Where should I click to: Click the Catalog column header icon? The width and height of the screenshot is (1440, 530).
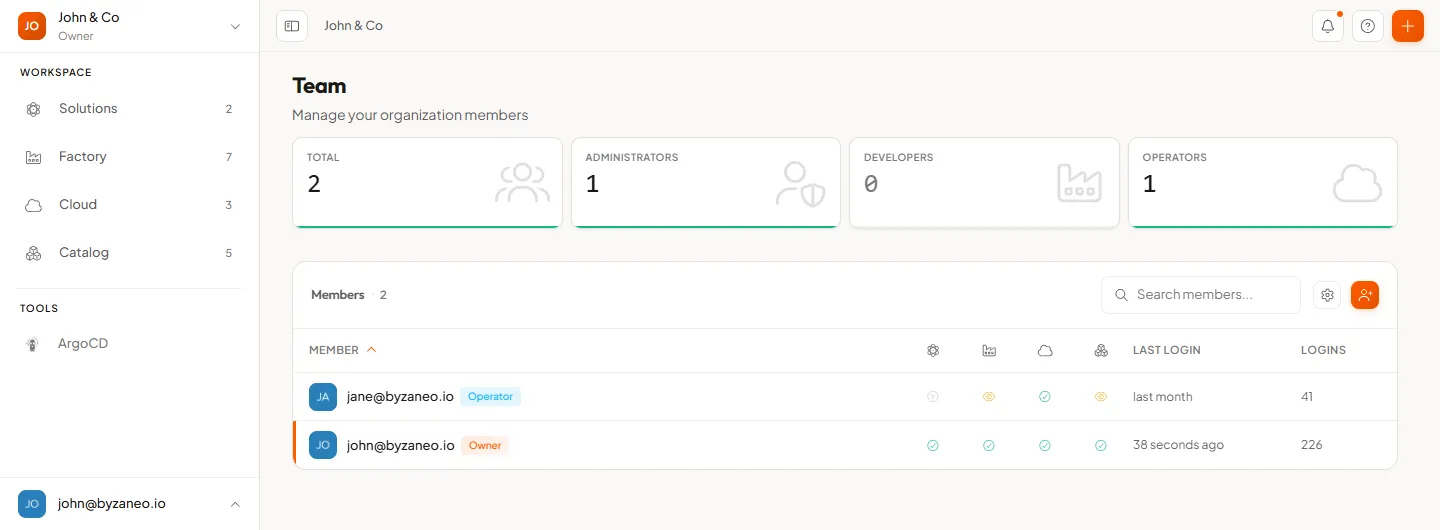[x=1101, y=351]
